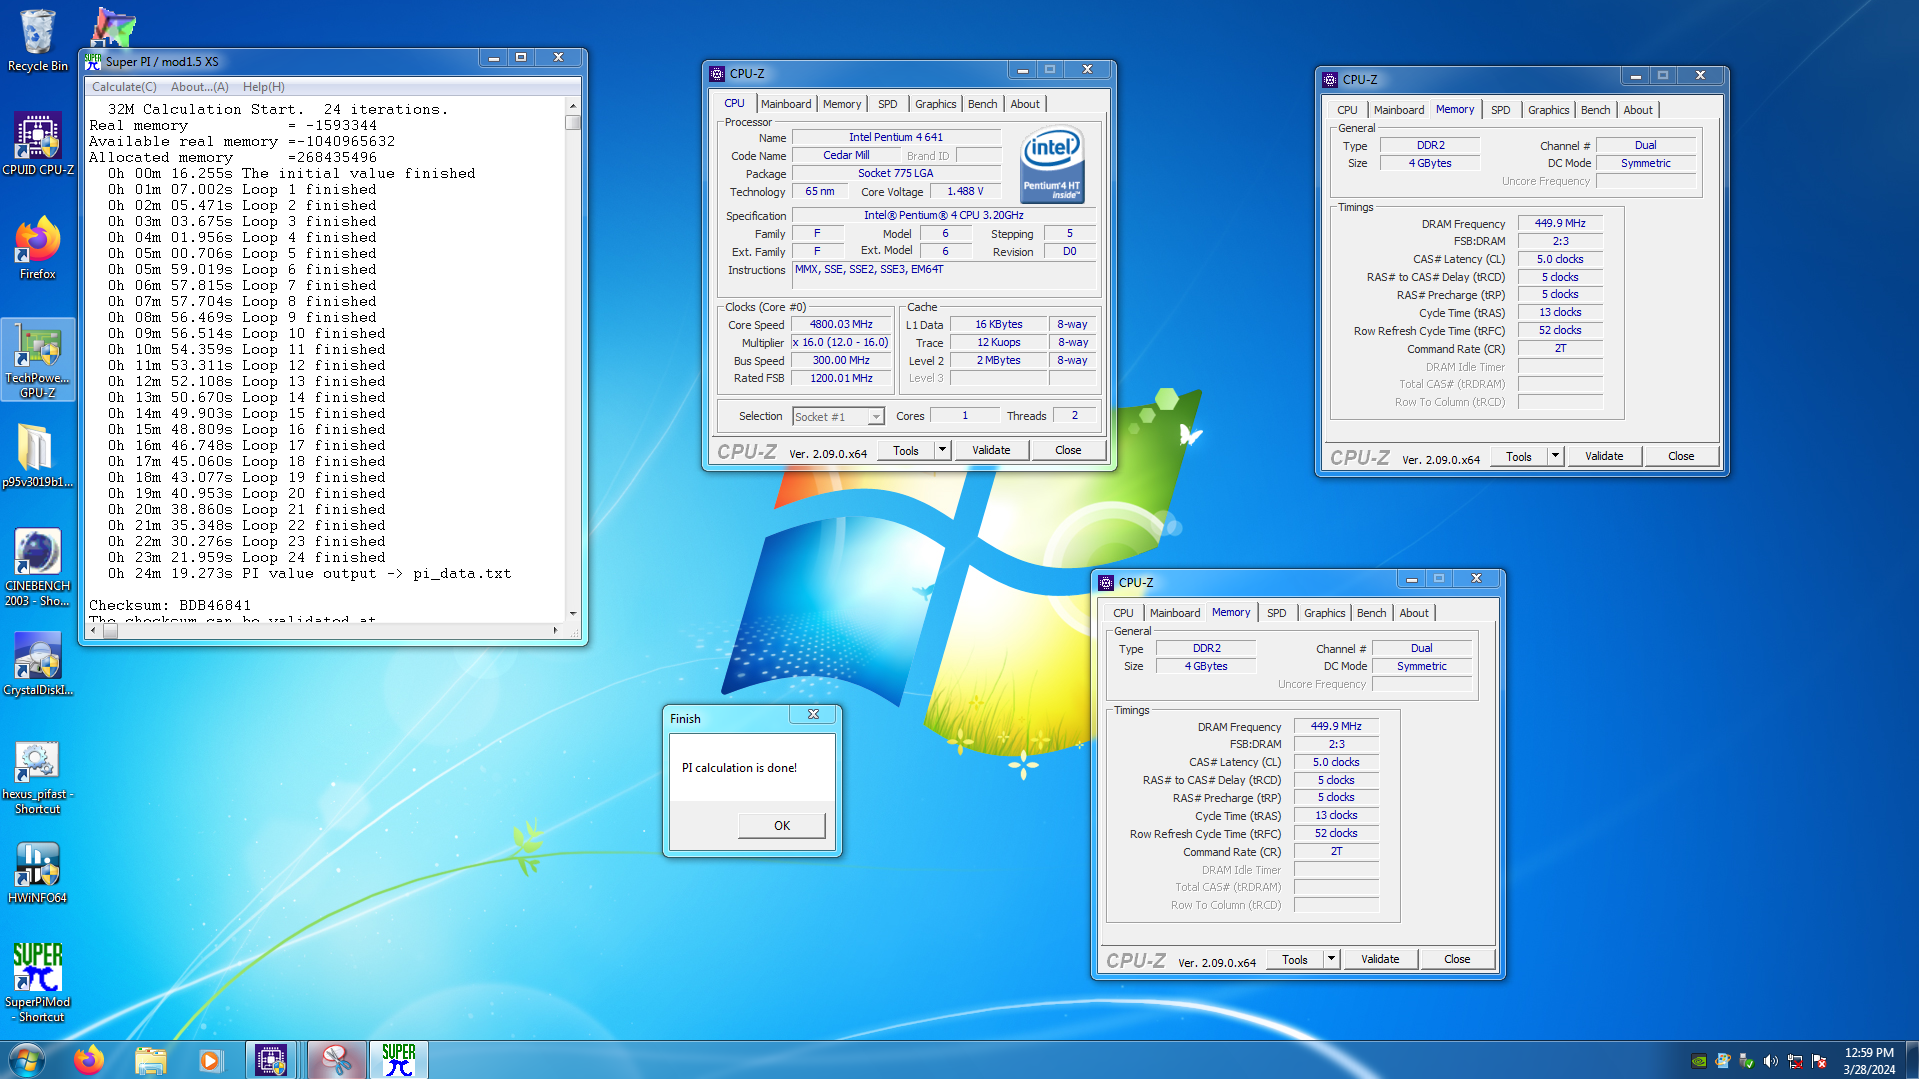Click Super PI horizontal scroll right arrow

pos(555,630)
